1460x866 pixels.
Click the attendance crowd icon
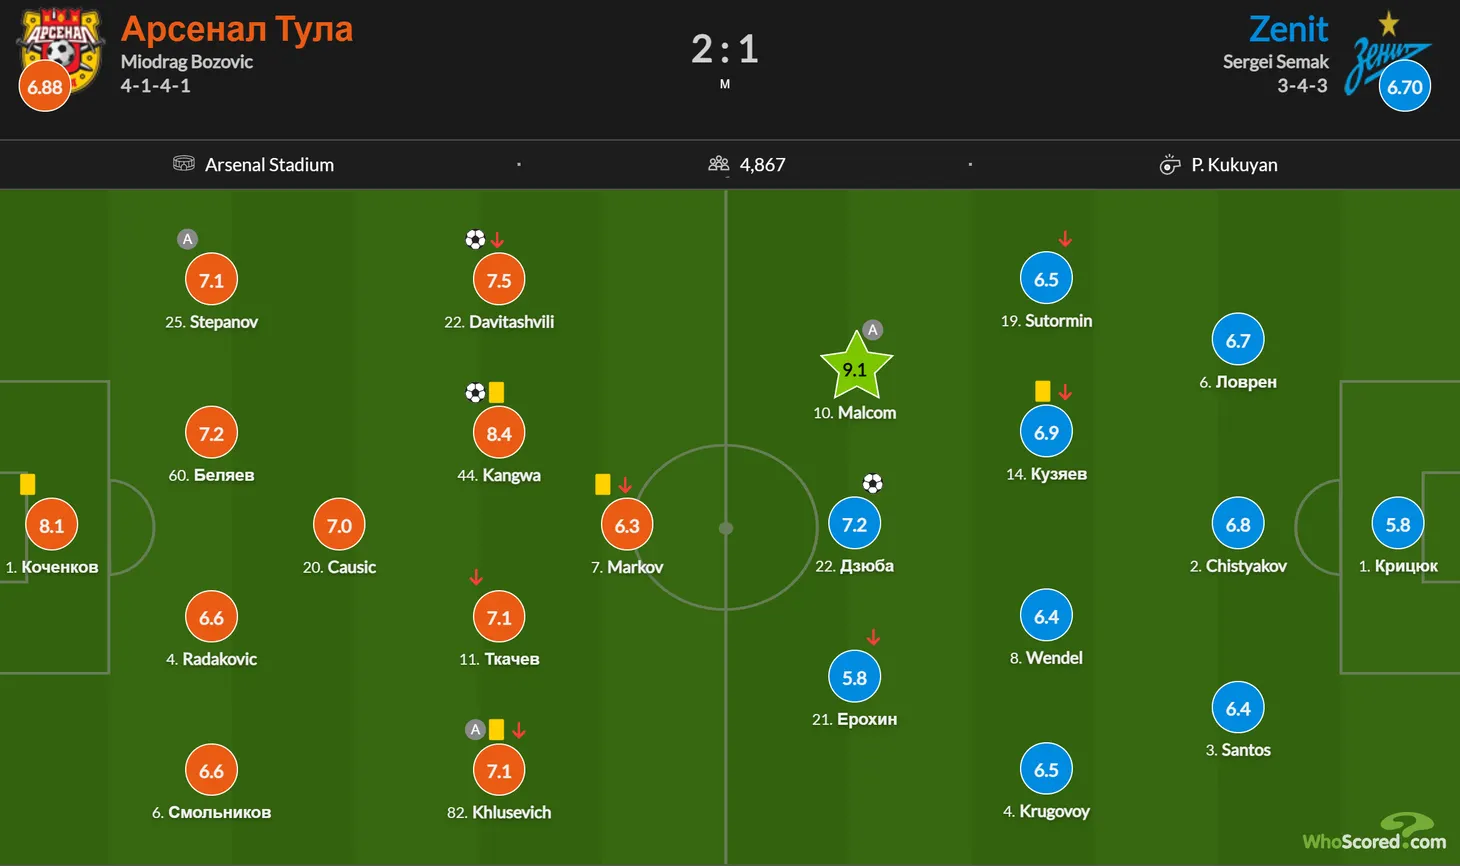point(718,164)
